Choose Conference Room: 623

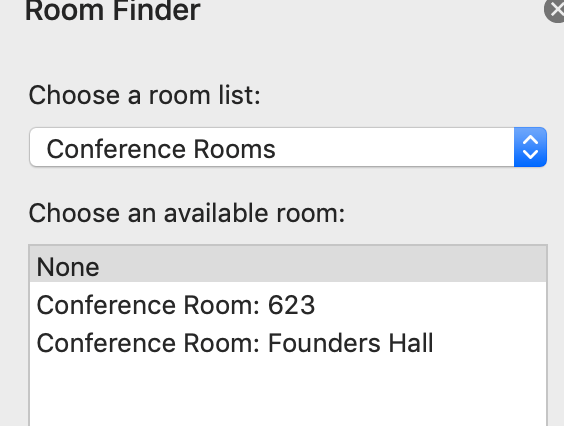[x=288, y=305]
